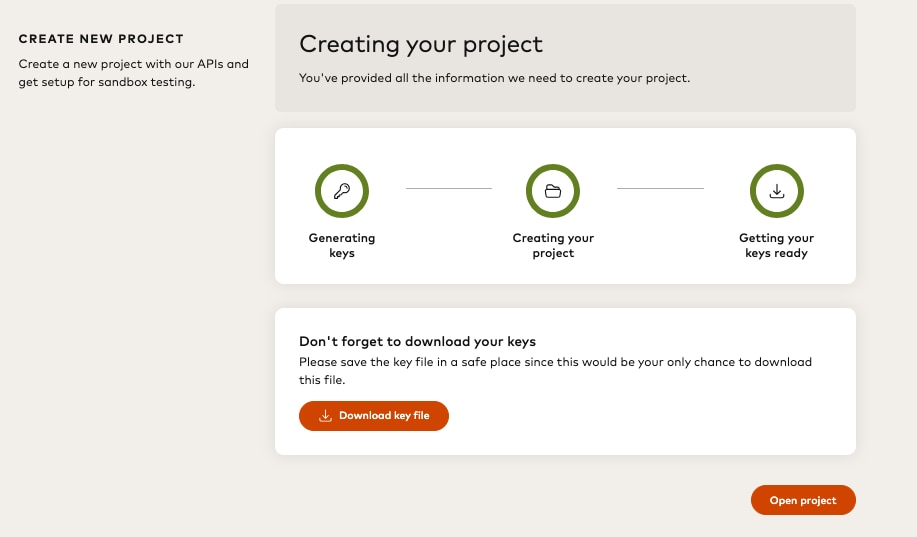
Task: Click the download icon inside the orange button
Action: click(x=325, y=416)
